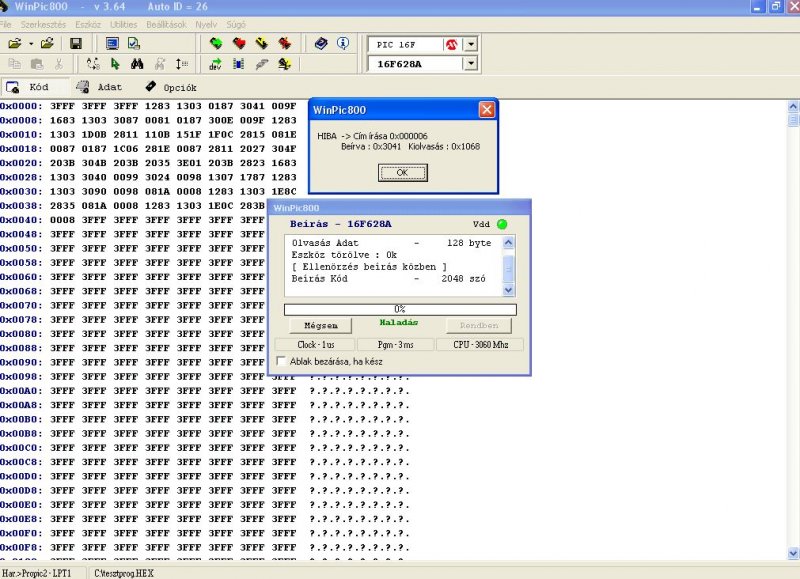Click the Clock - 1us button
The width and height of the screenshot is (800, 579).
(315, 344)
